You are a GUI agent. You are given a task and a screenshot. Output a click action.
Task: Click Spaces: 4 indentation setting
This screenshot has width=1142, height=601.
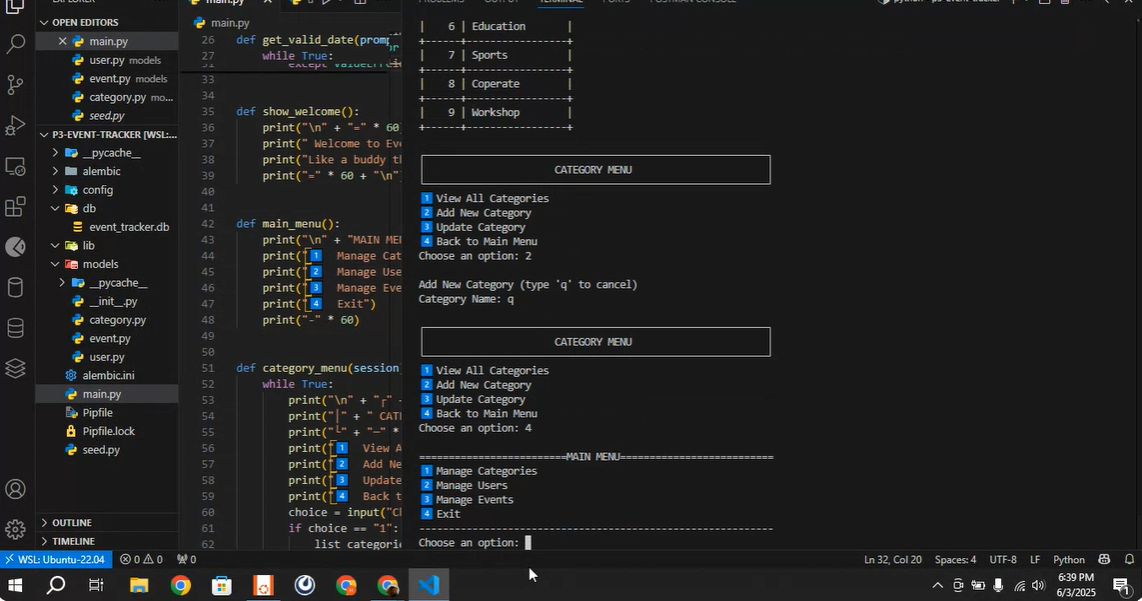955,560
